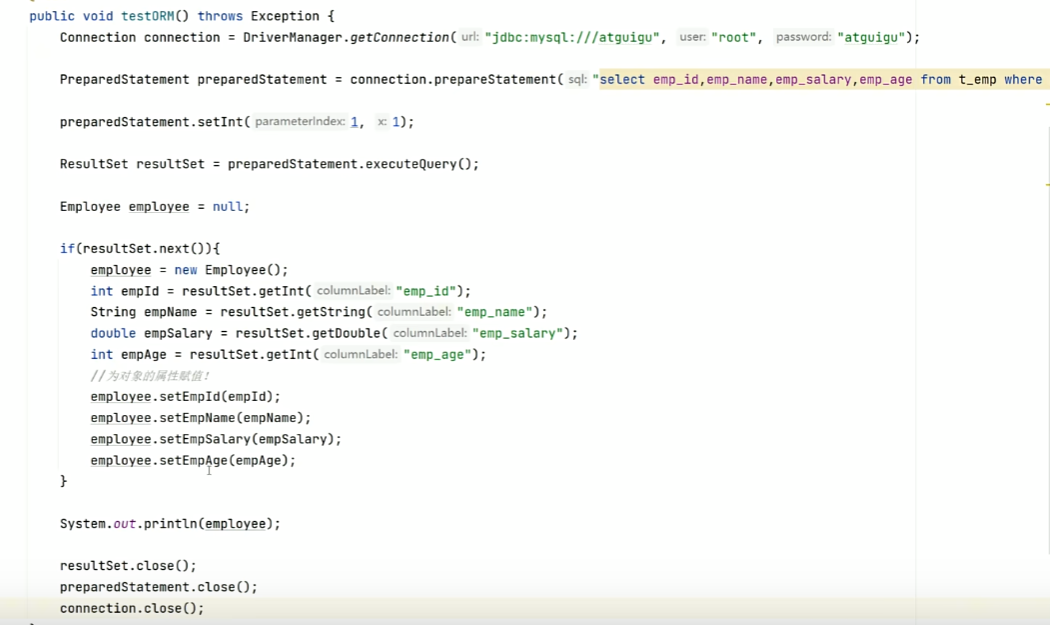Click the "emp_salary" column label string
Screen dimensions: 1050x625
[518, 334]
